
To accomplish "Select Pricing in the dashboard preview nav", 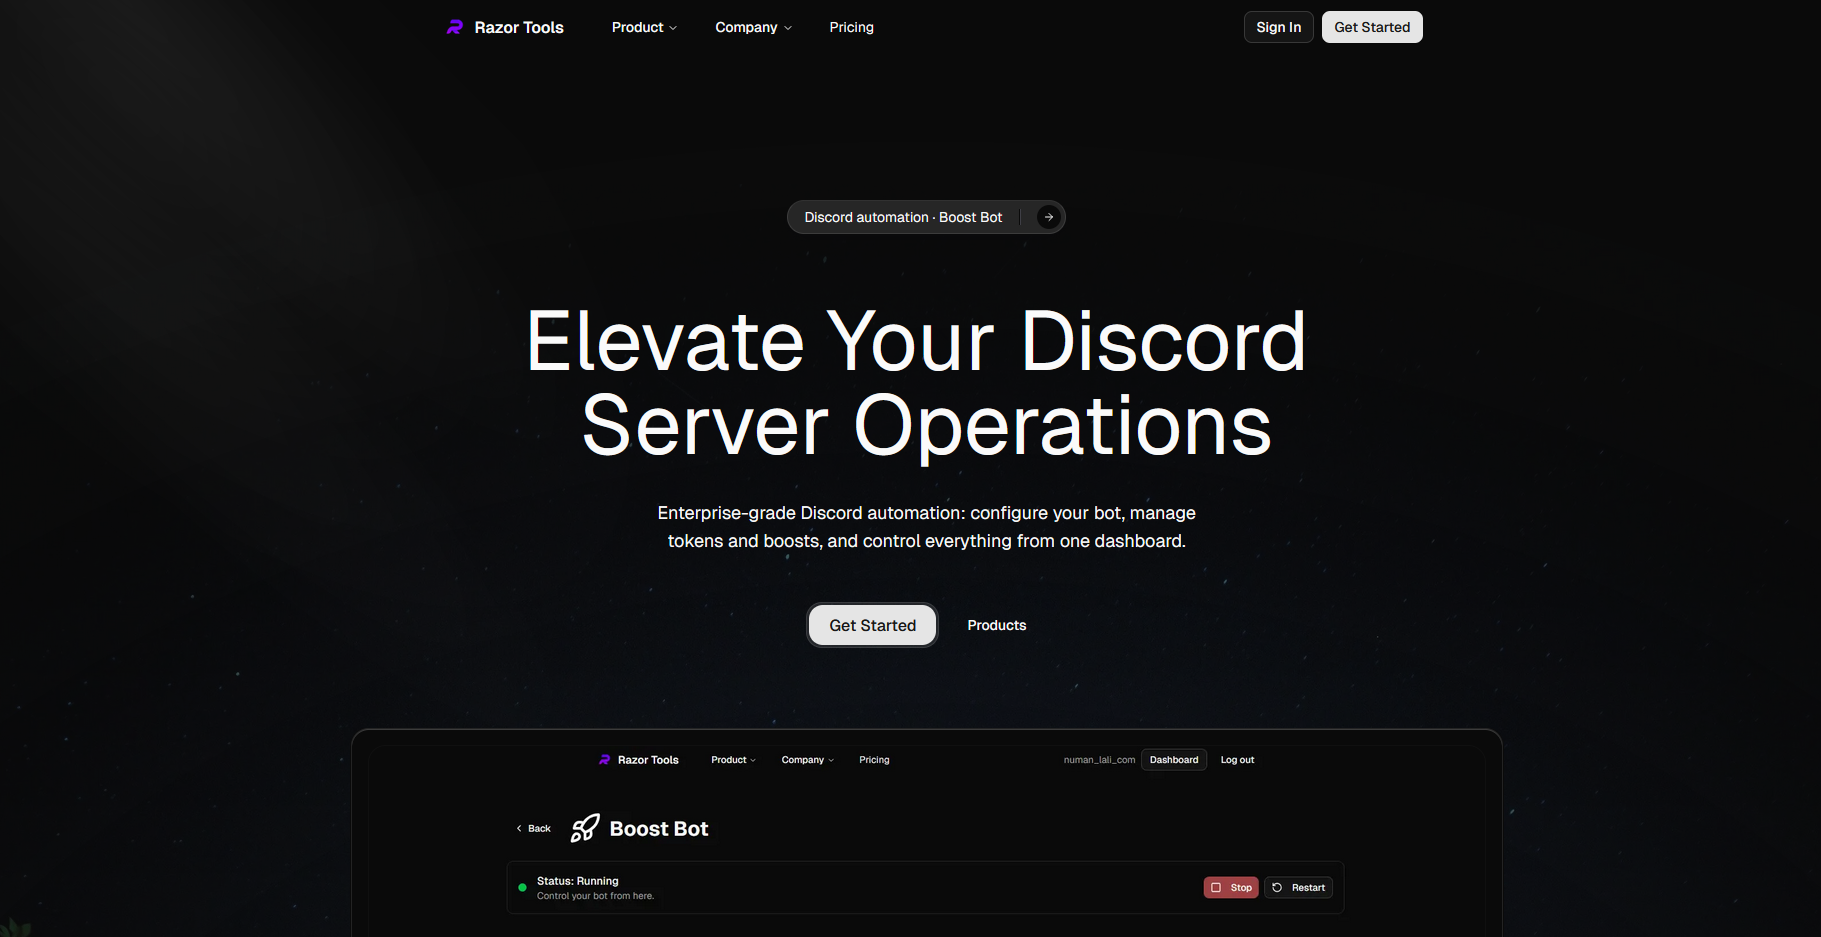I will click(x=874, y=760).
